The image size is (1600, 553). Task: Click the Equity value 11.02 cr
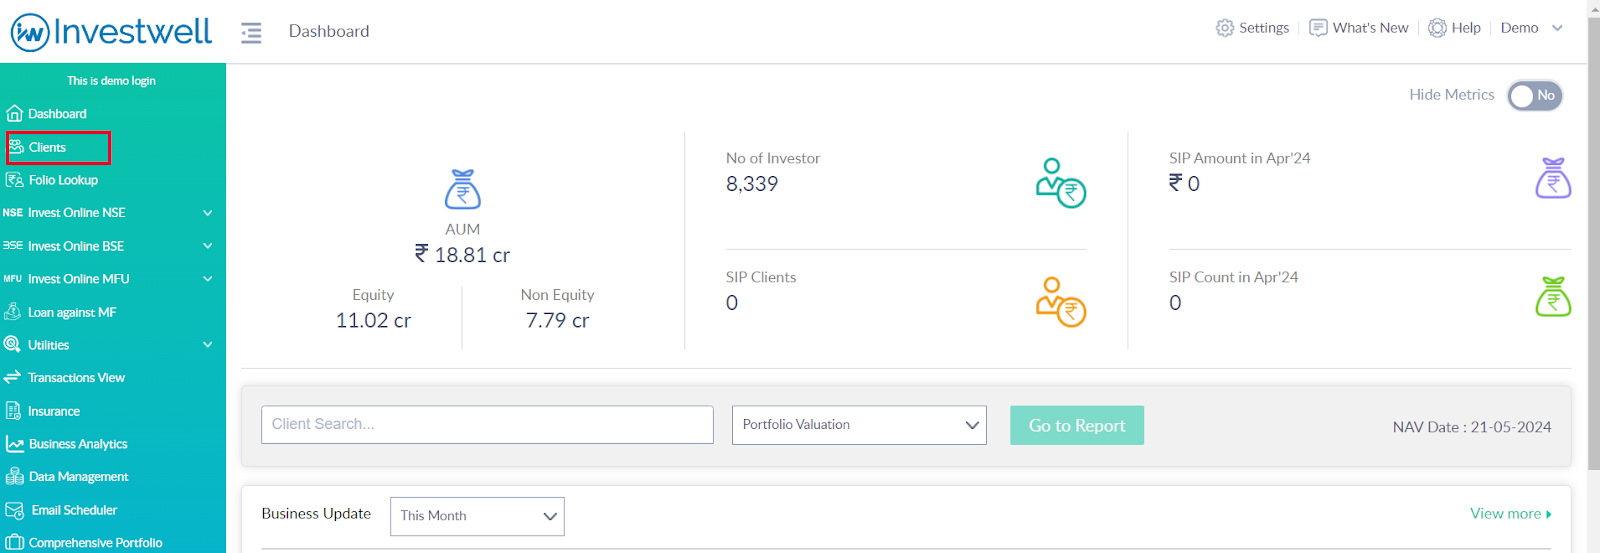[373, 321]
